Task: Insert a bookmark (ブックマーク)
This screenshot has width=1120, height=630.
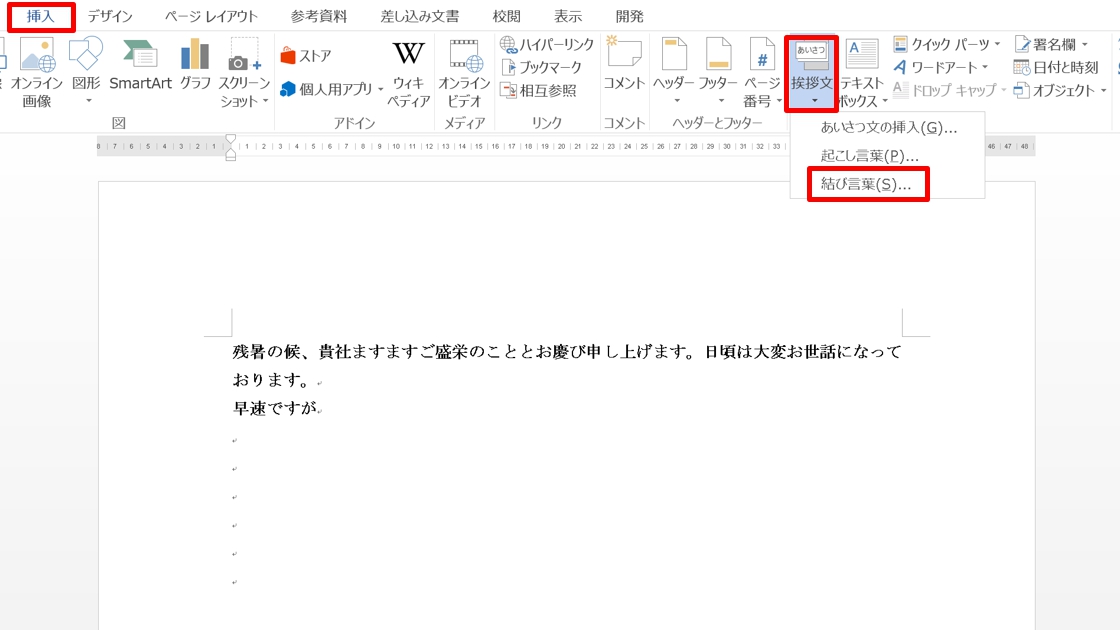Action: (x=541, y=67)
